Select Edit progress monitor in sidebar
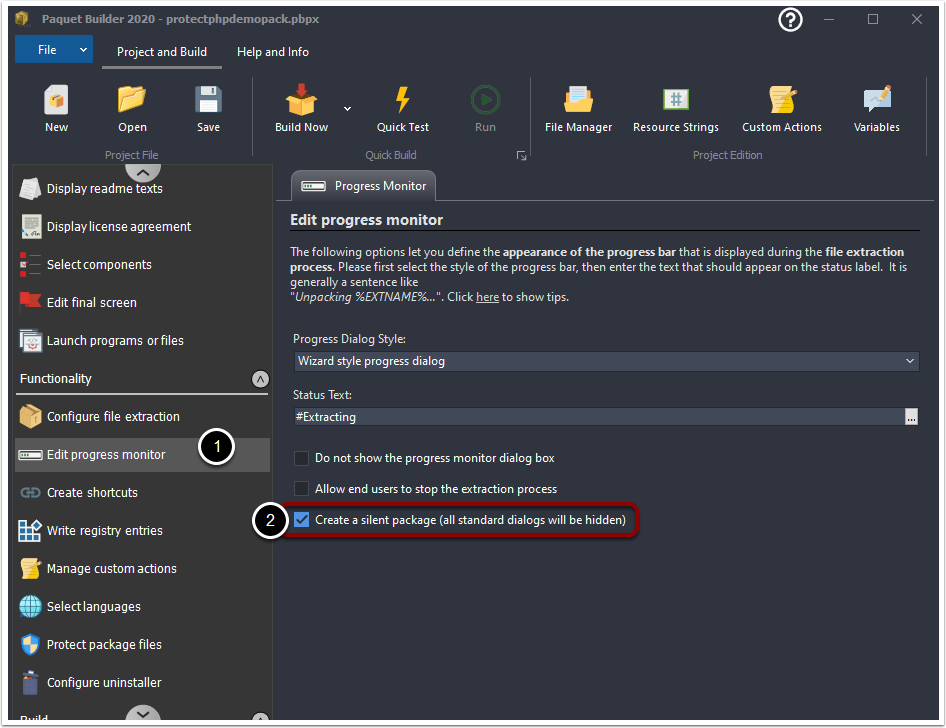The width and height of the screenshot is (946, 728). (142, 455)
